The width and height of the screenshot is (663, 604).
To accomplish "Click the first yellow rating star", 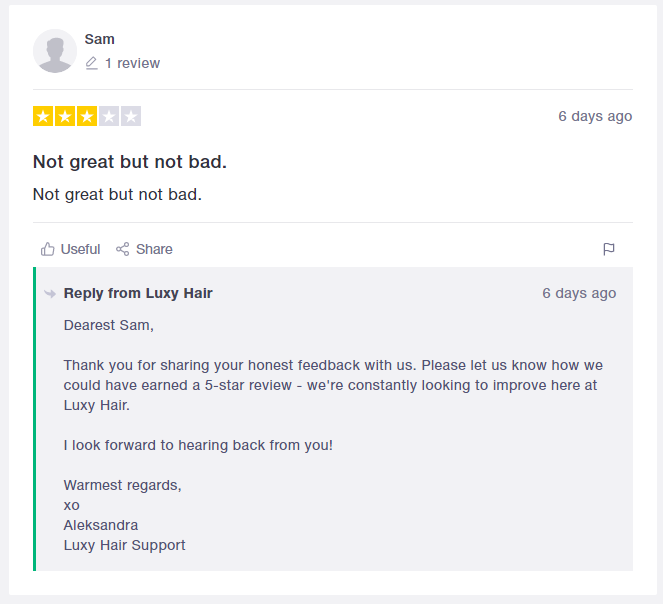I will [43, 116].
